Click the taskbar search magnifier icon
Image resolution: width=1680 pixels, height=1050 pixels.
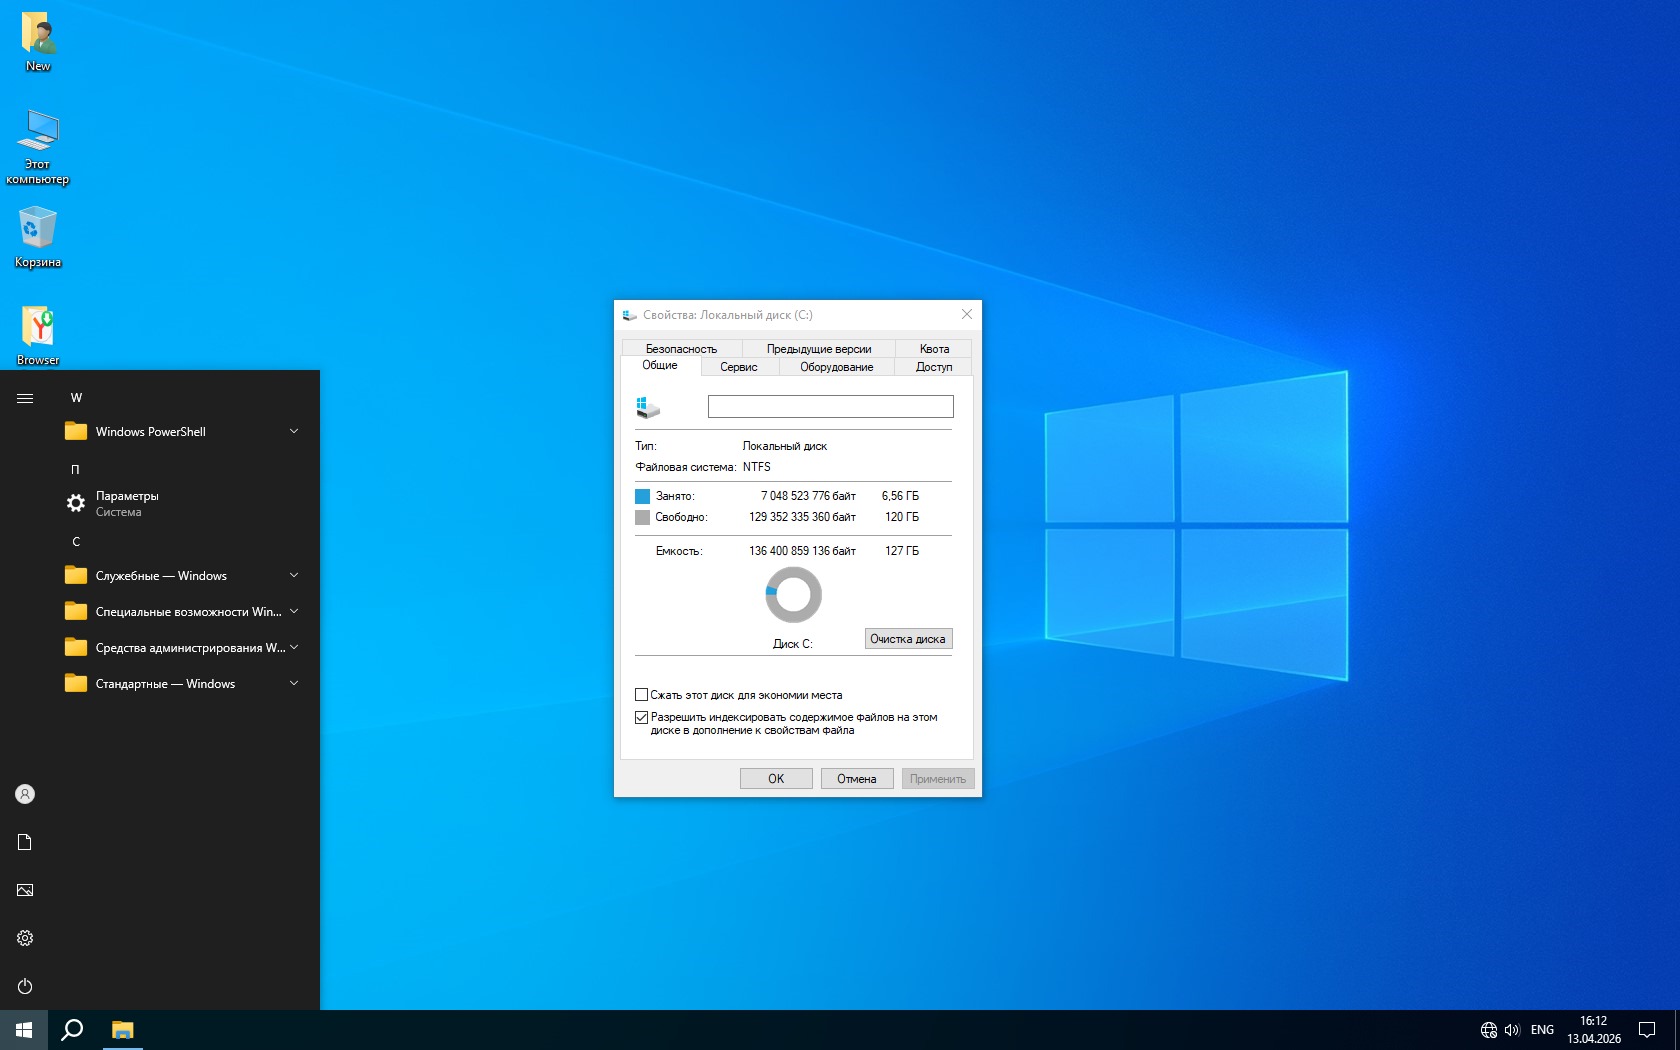tap(72, 1030)
